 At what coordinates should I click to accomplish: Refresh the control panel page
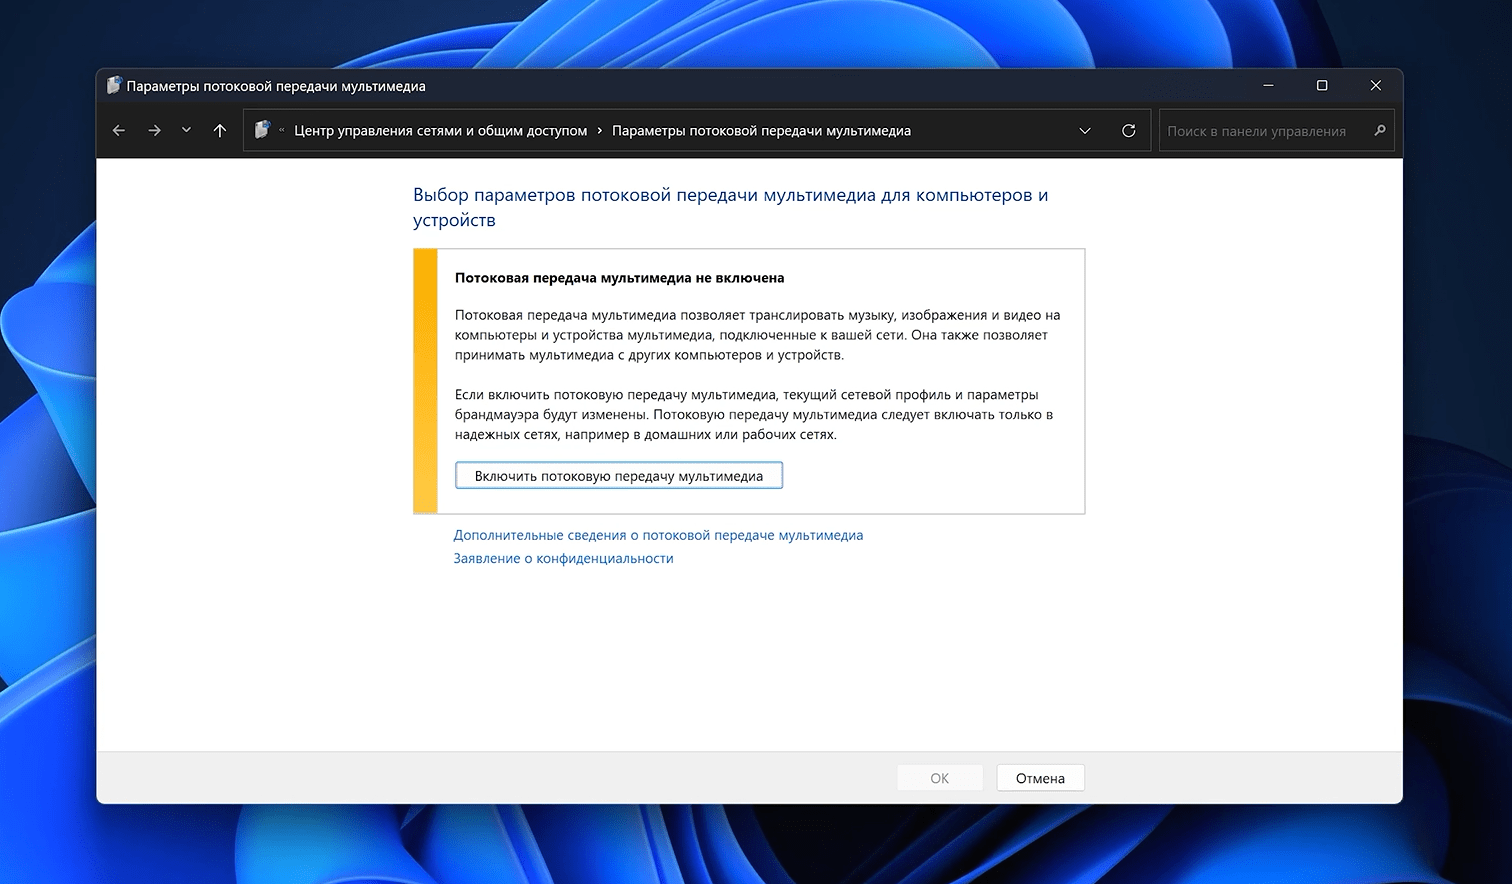coord(1128,131)
